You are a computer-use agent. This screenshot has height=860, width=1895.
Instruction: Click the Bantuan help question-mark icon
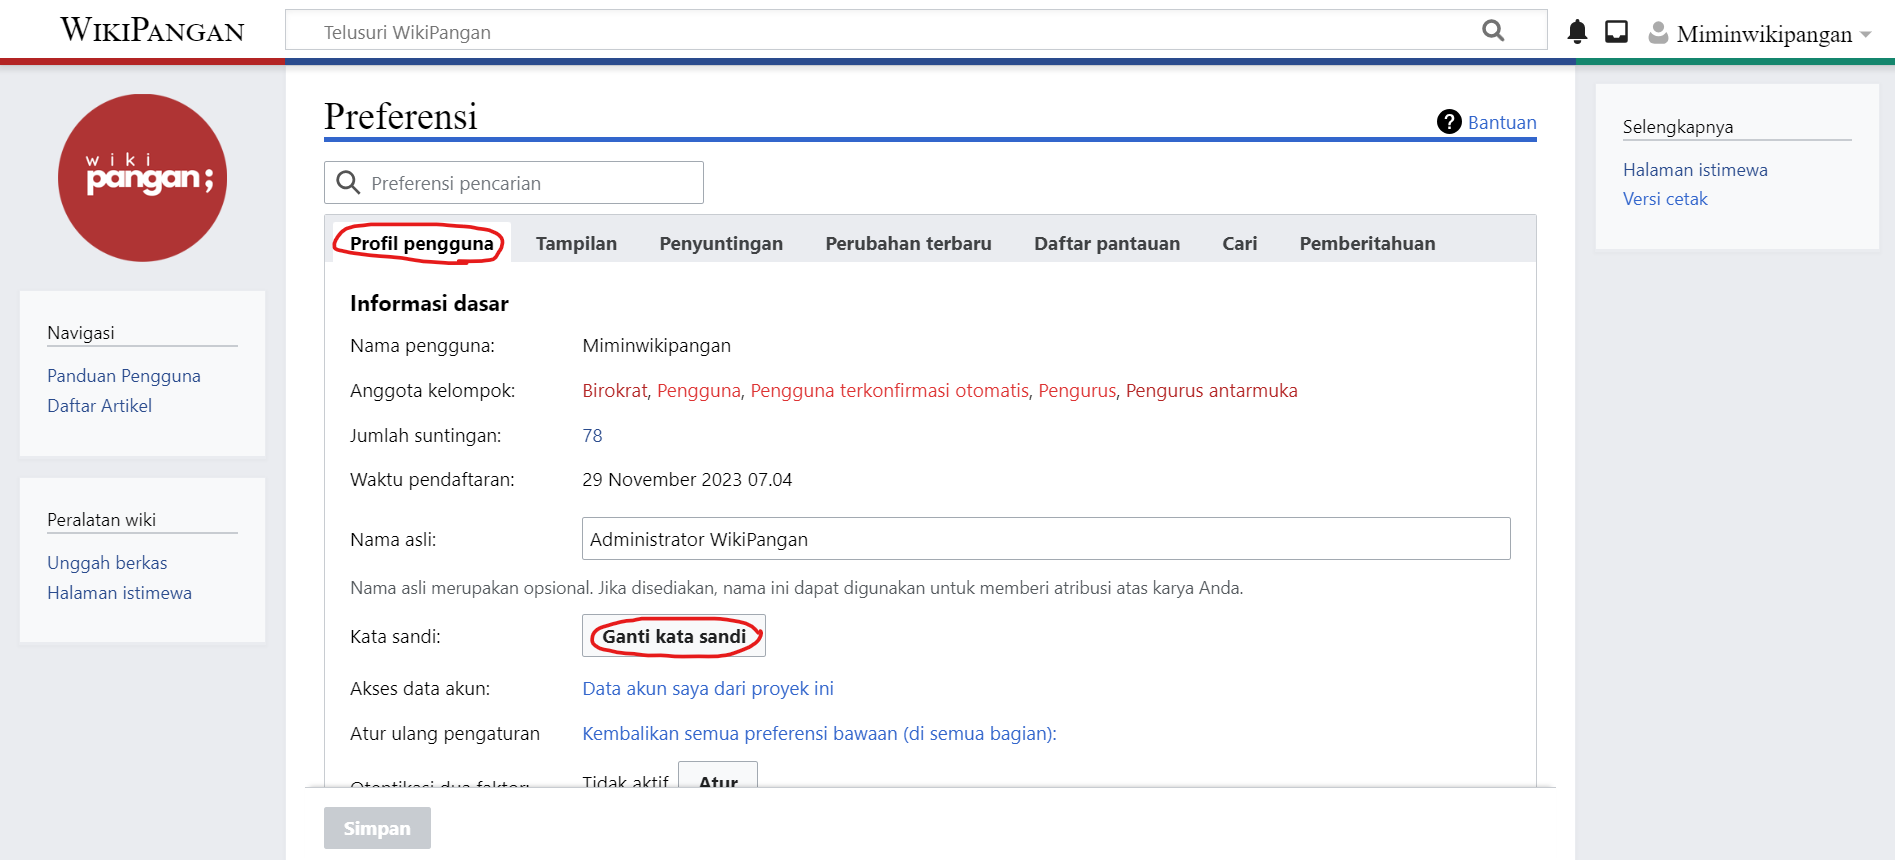point(1449,122)
